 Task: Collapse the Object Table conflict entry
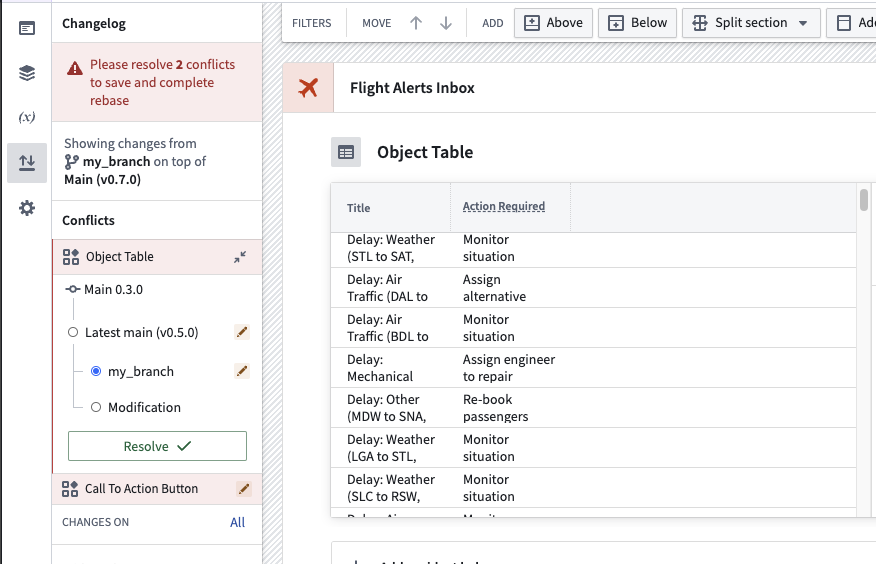(x=240, y=257)
